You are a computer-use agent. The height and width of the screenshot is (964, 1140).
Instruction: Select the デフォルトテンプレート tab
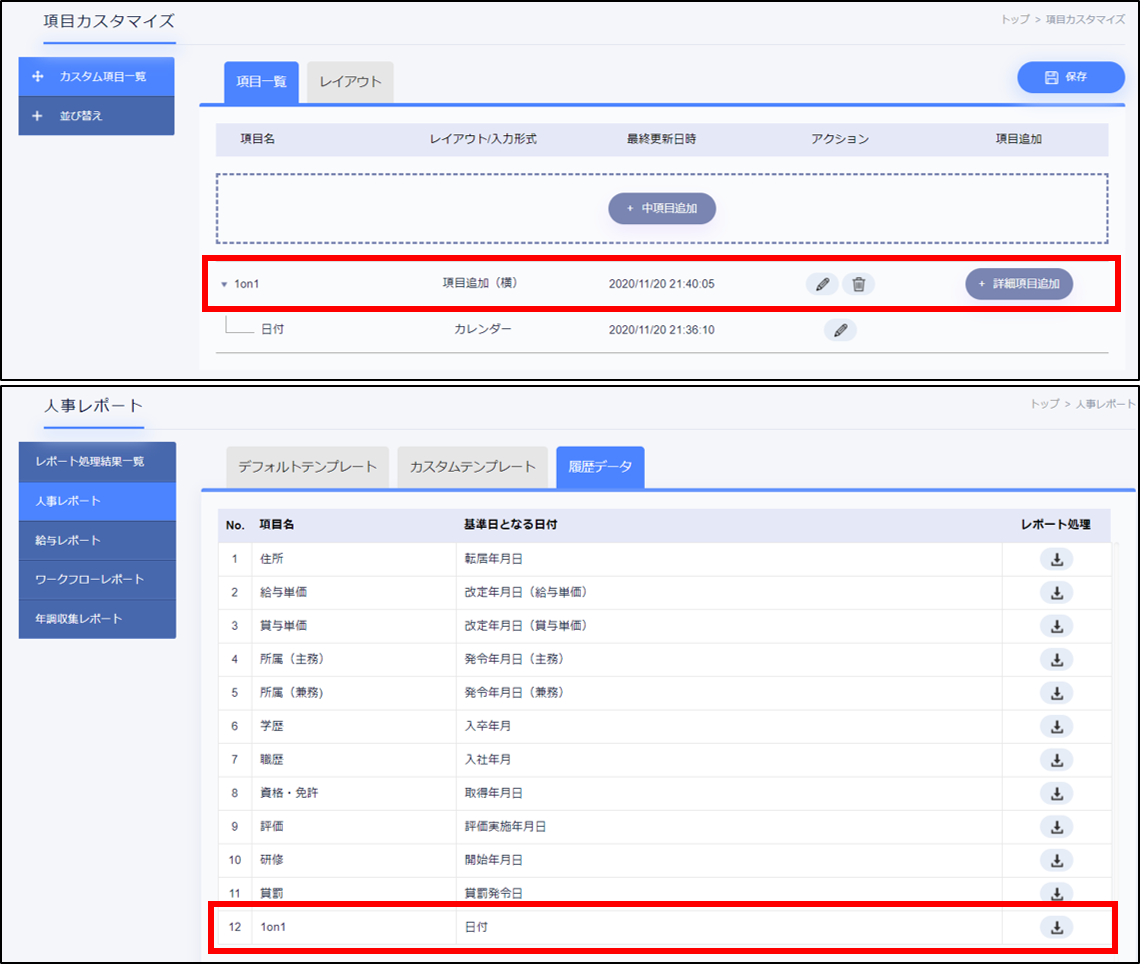pyautogui.click(x=307, y=467)
